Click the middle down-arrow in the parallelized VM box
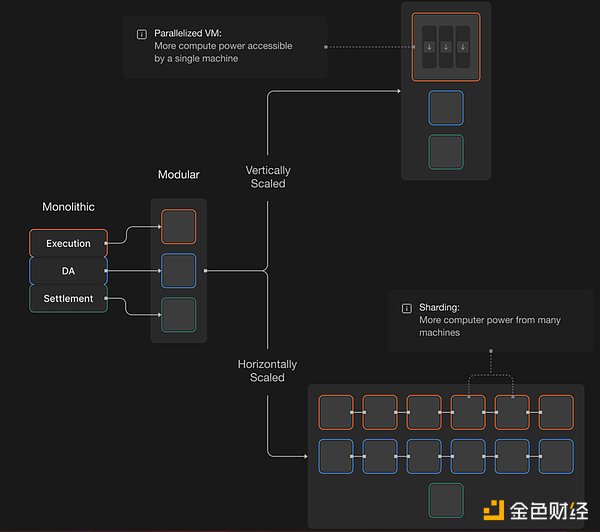Screen dimensions: 600x532 446,47
